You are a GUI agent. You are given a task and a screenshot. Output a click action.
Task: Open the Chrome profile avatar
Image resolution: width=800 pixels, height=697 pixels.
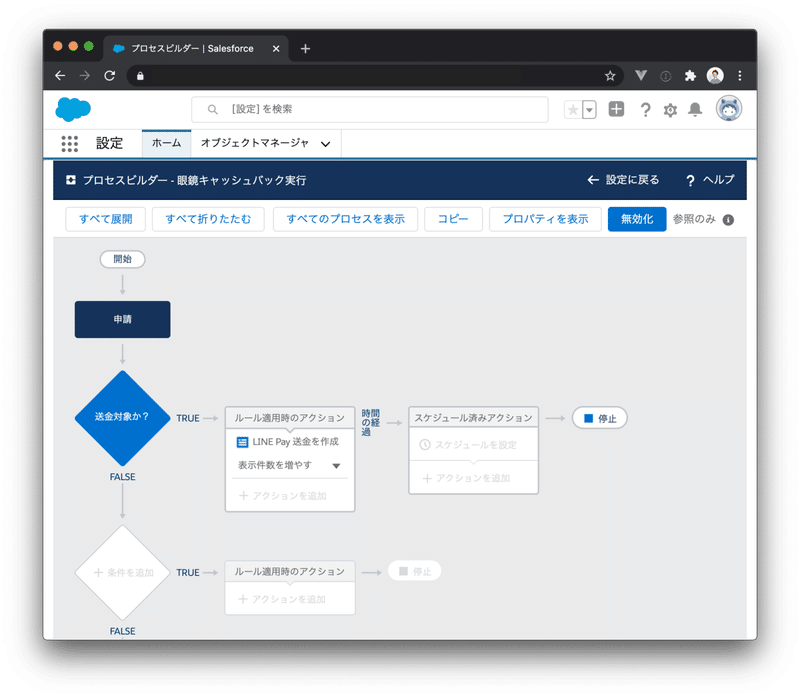click(715, 76)
